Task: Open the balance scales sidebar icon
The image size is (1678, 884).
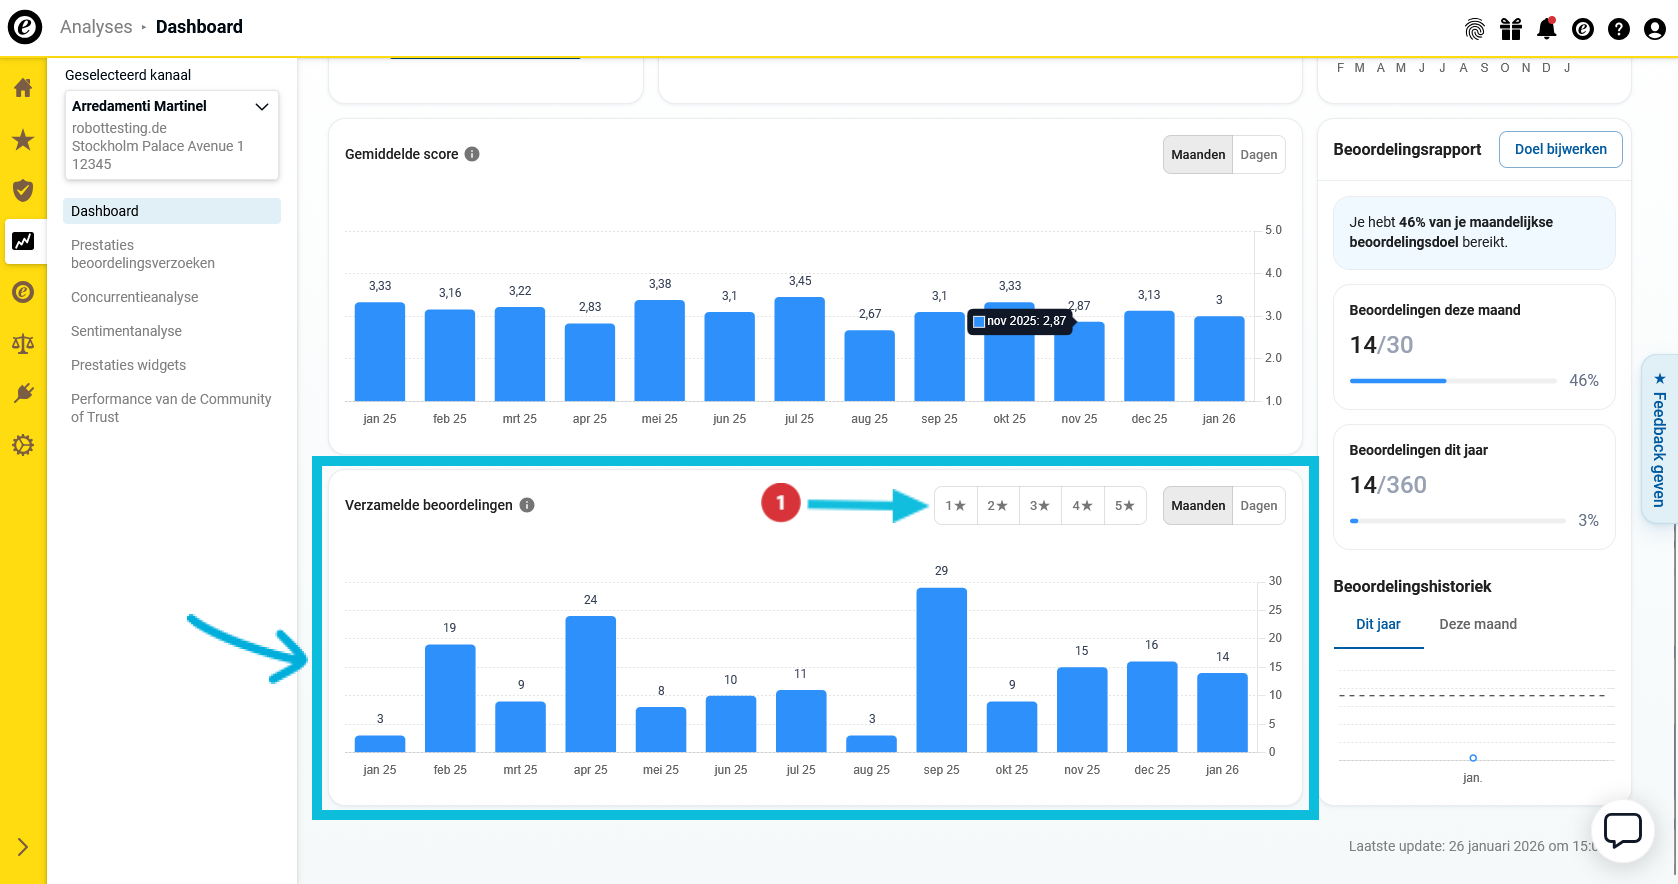Action: 23,344
